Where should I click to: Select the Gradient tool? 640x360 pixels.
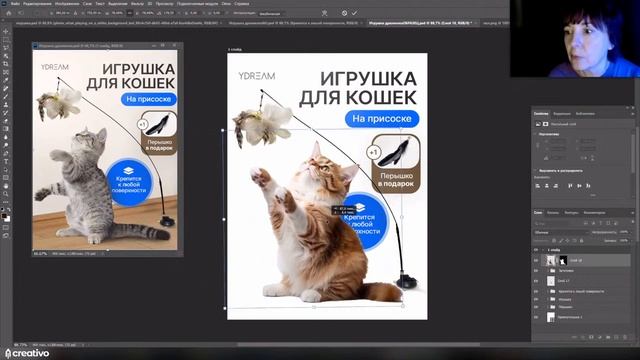coord(6,129)
